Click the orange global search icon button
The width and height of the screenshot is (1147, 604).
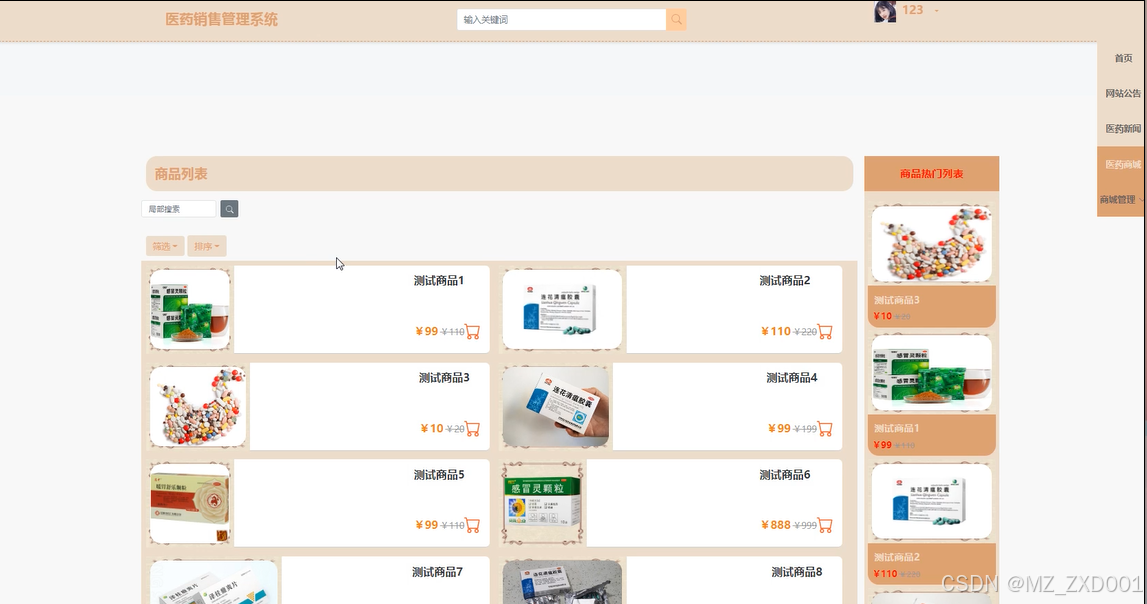(x=676, y=20)
